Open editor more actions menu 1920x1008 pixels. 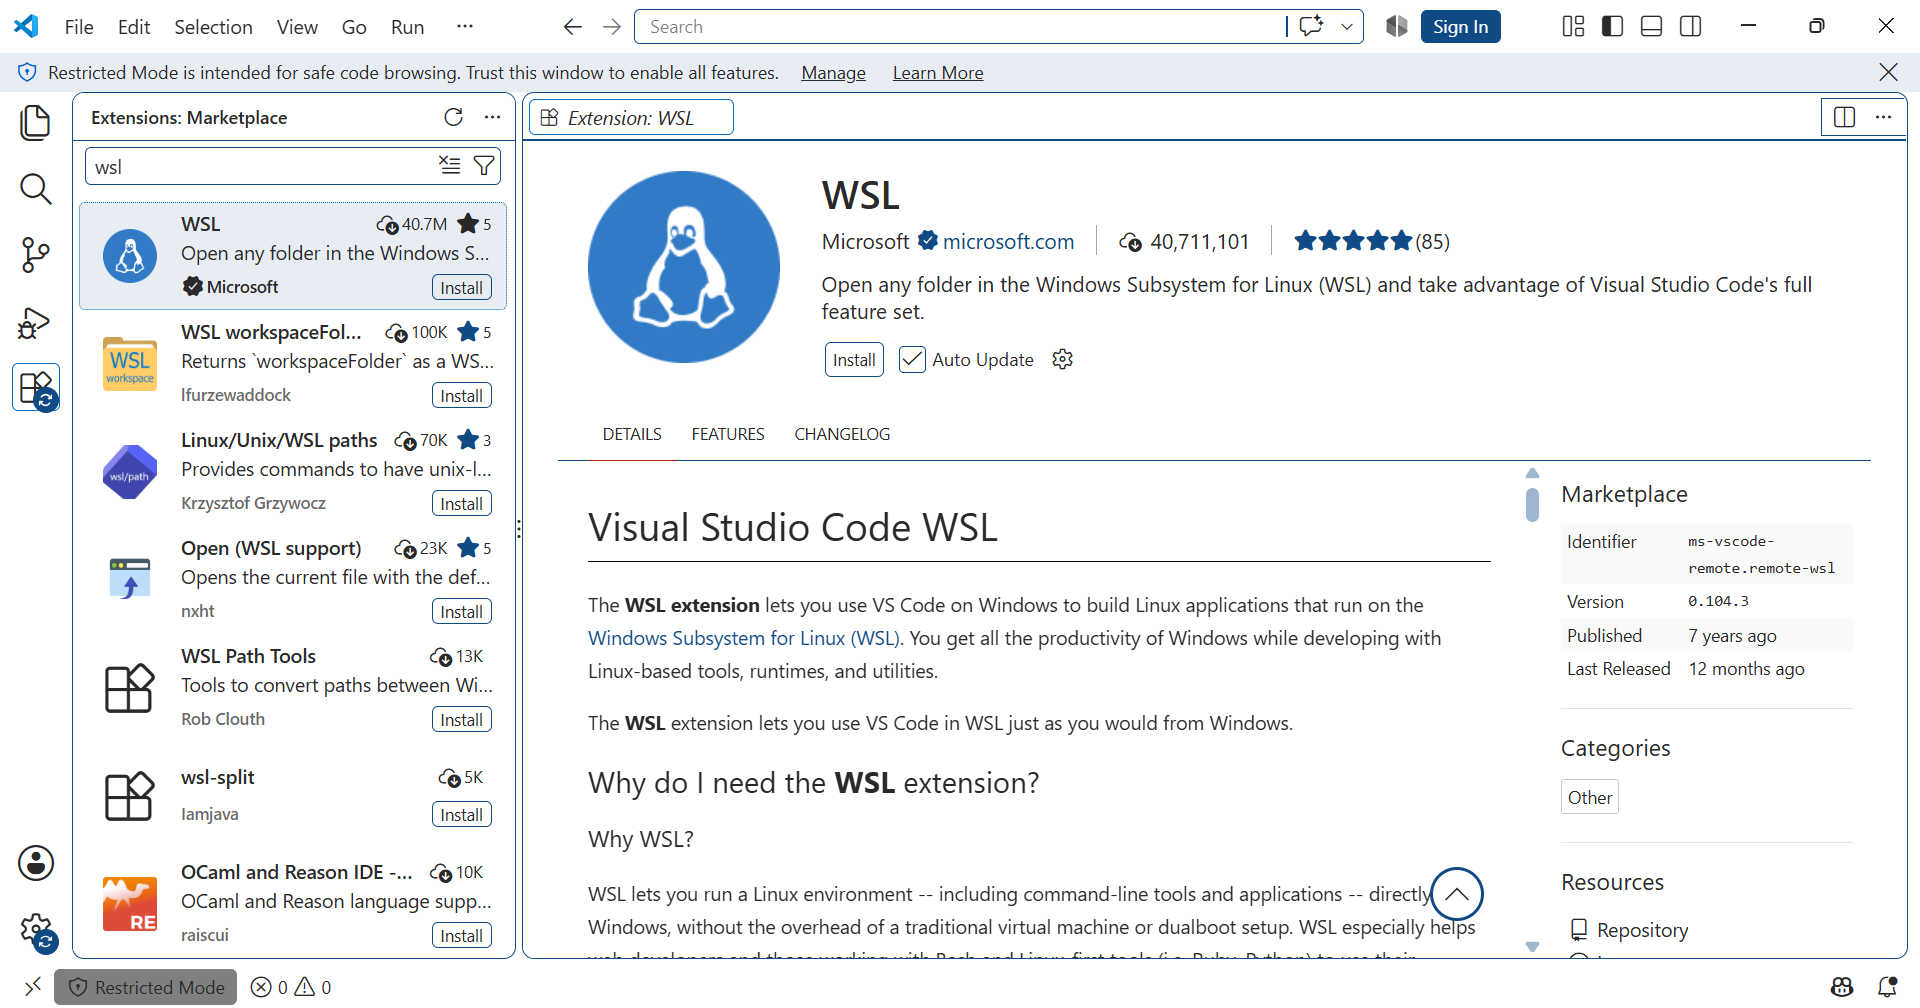click(1883, 117)
